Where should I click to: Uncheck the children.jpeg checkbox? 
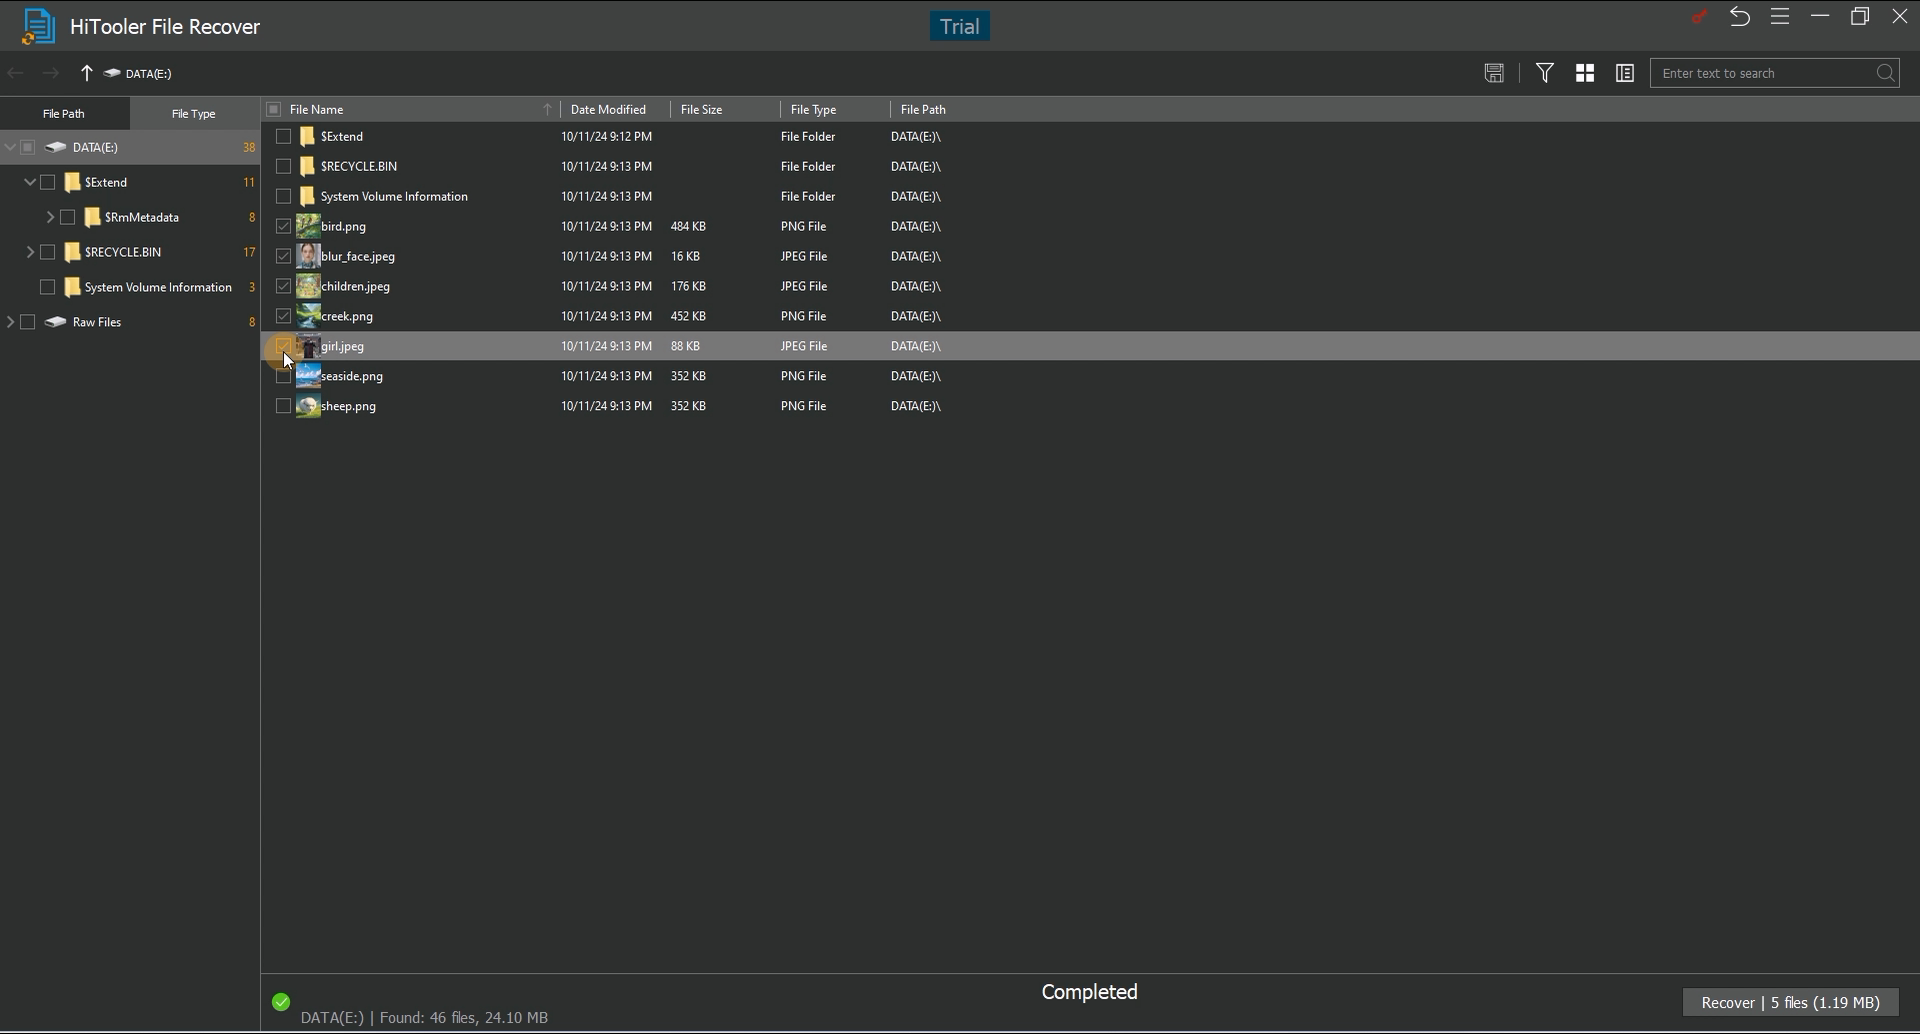pos(283,286)
